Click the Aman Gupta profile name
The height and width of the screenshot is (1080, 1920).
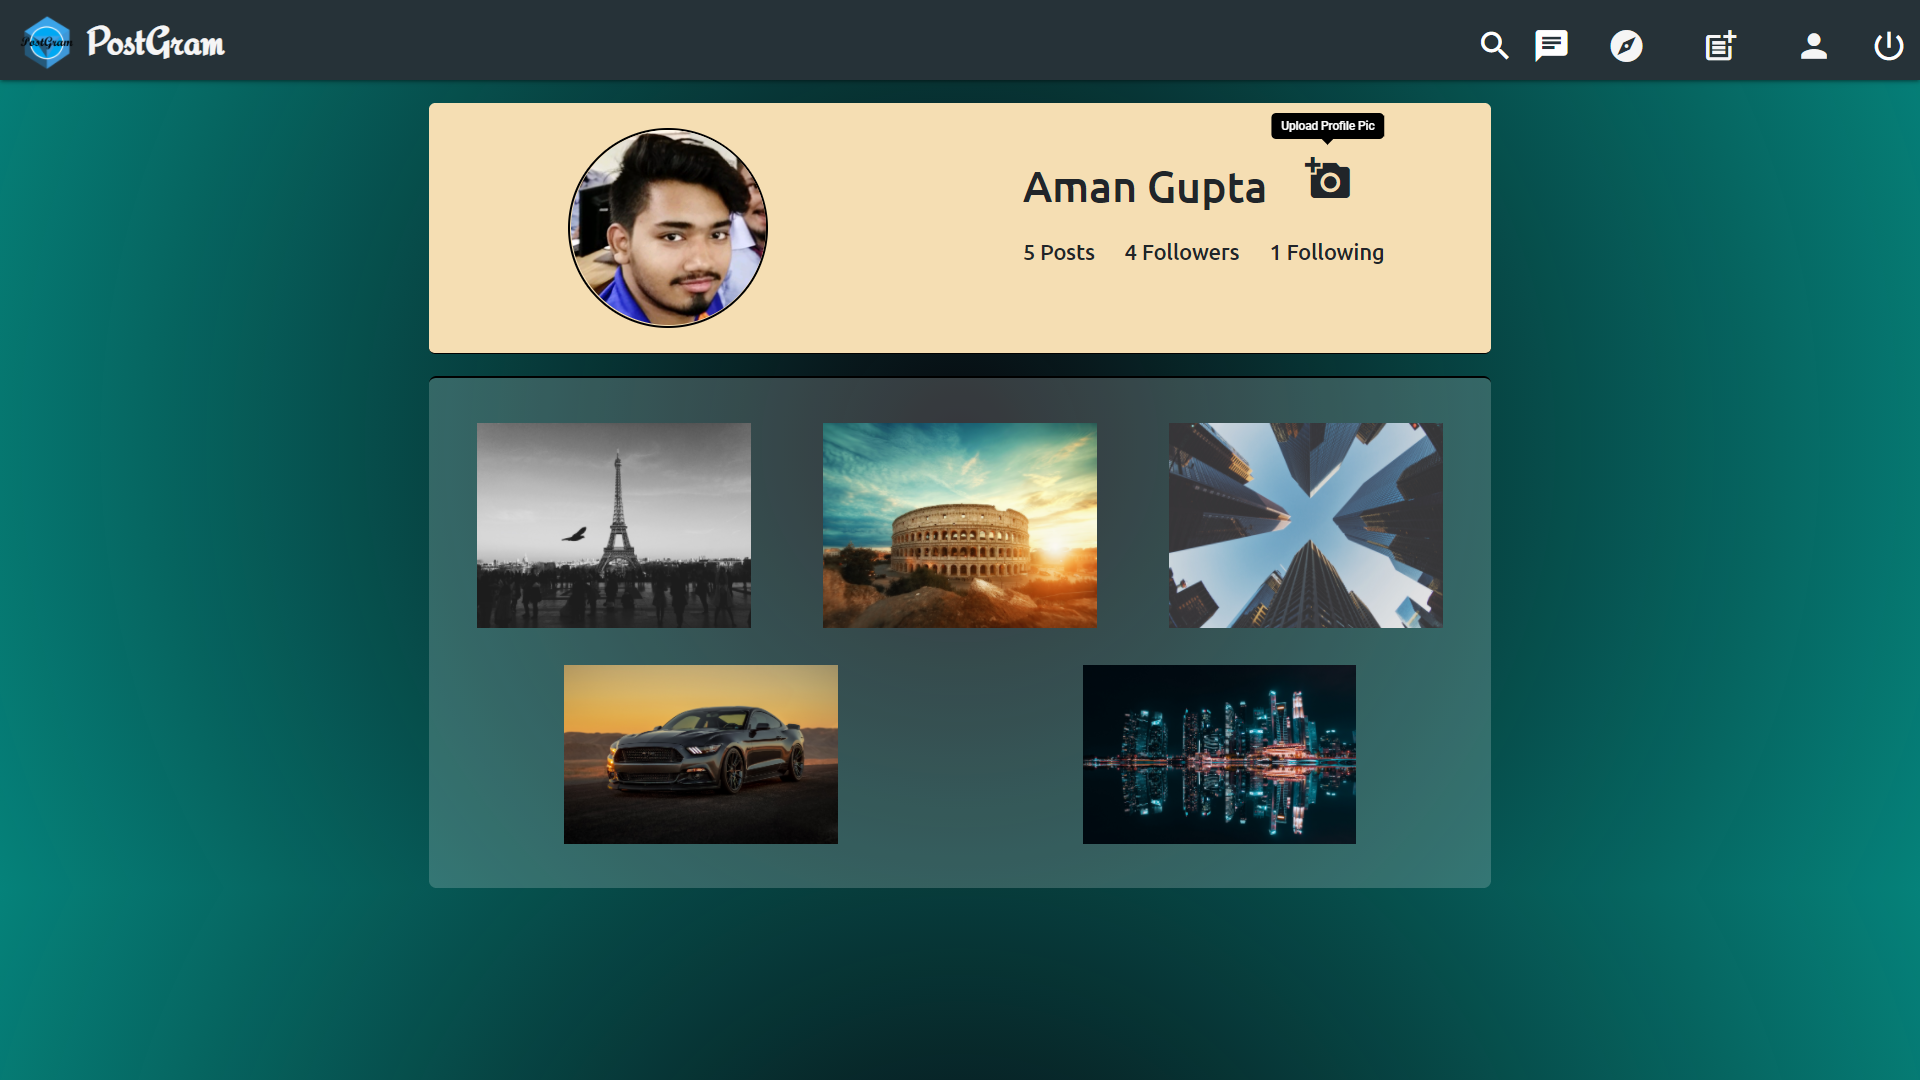[1144, 188]
